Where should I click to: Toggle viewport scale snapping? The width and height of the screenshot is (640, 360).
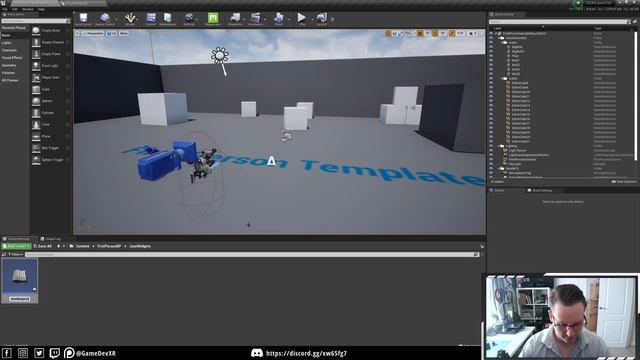452,33
